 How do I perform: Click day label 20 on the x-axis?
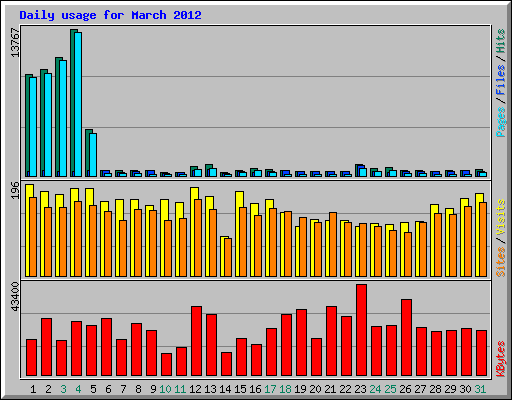(x=315, y=389)
